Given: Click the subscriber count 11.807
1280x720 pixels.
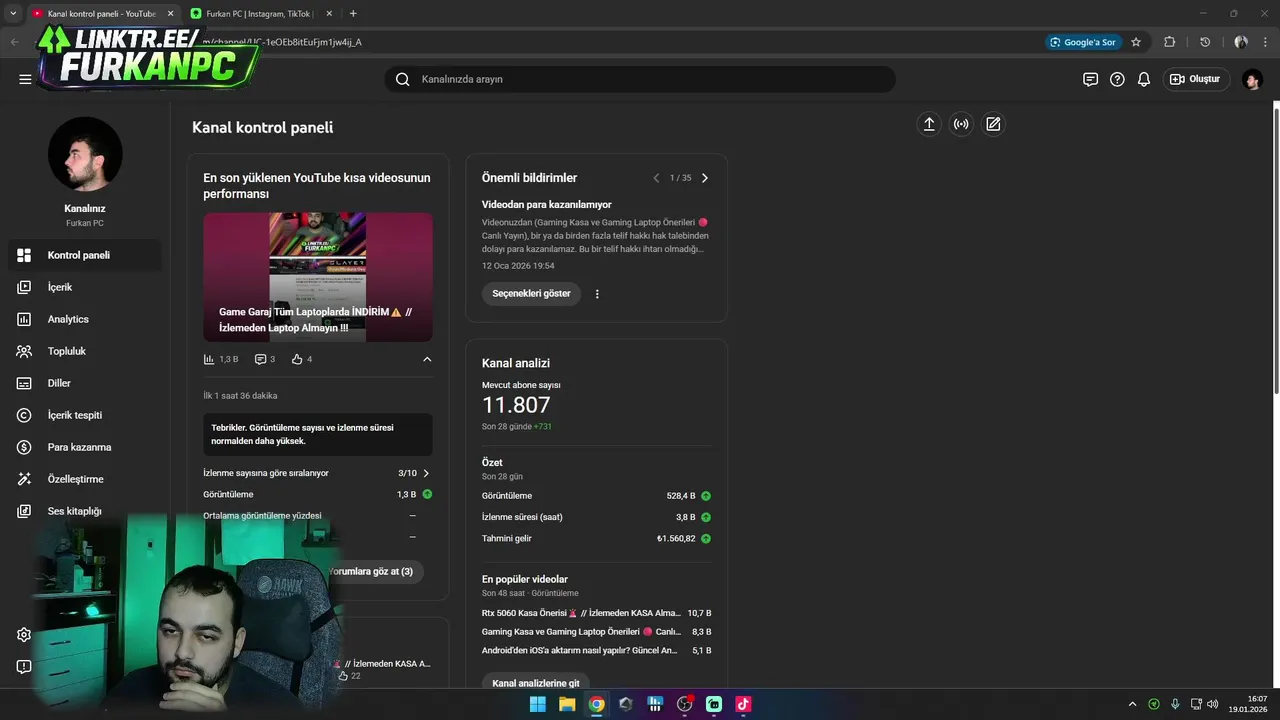Looking at the screenshot, I should (x=516, y=405).
